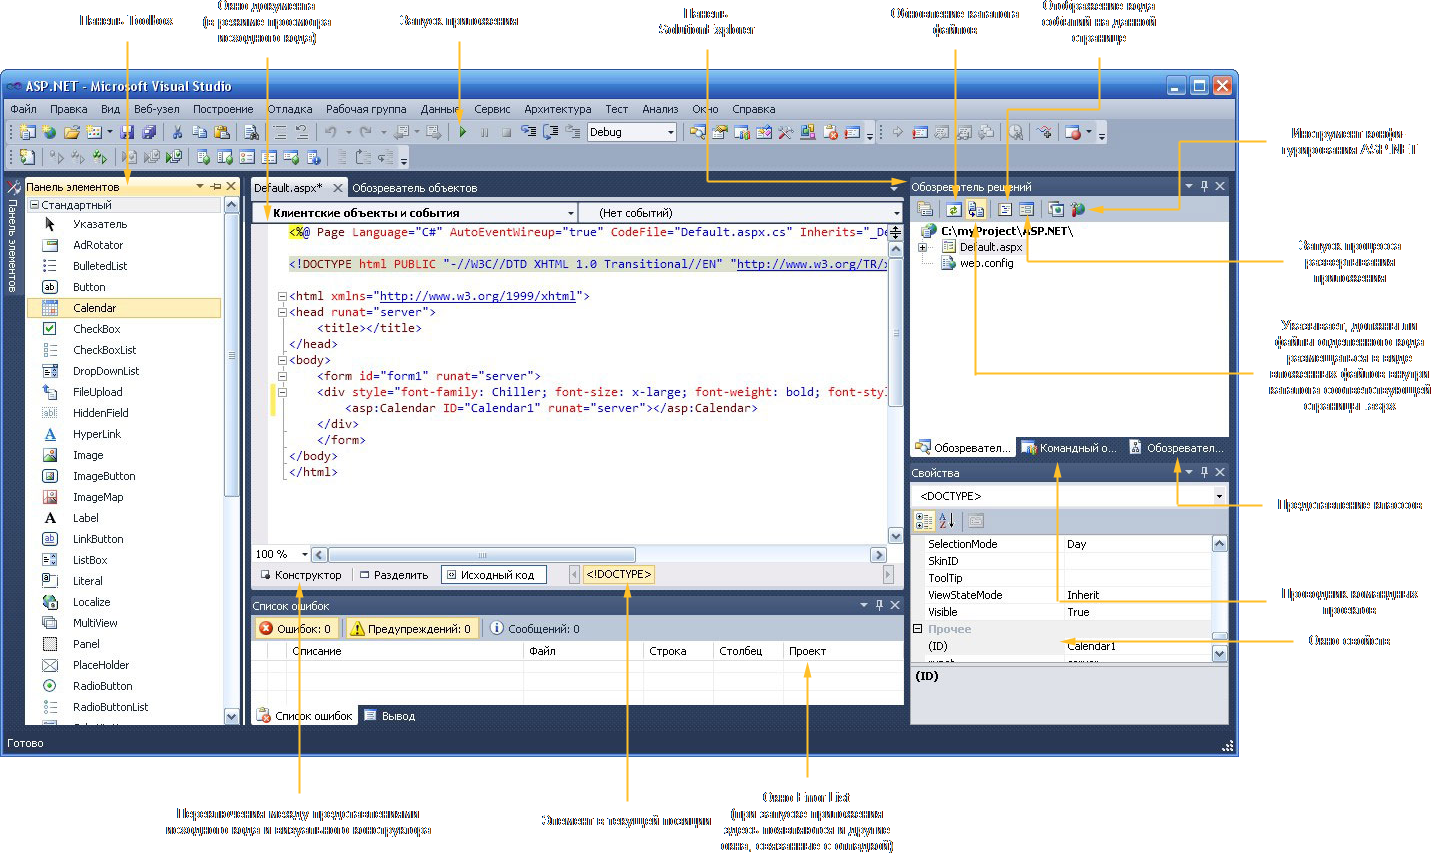Start debugging with the green play icon
1431x853 pixels.
coord(462,132)
